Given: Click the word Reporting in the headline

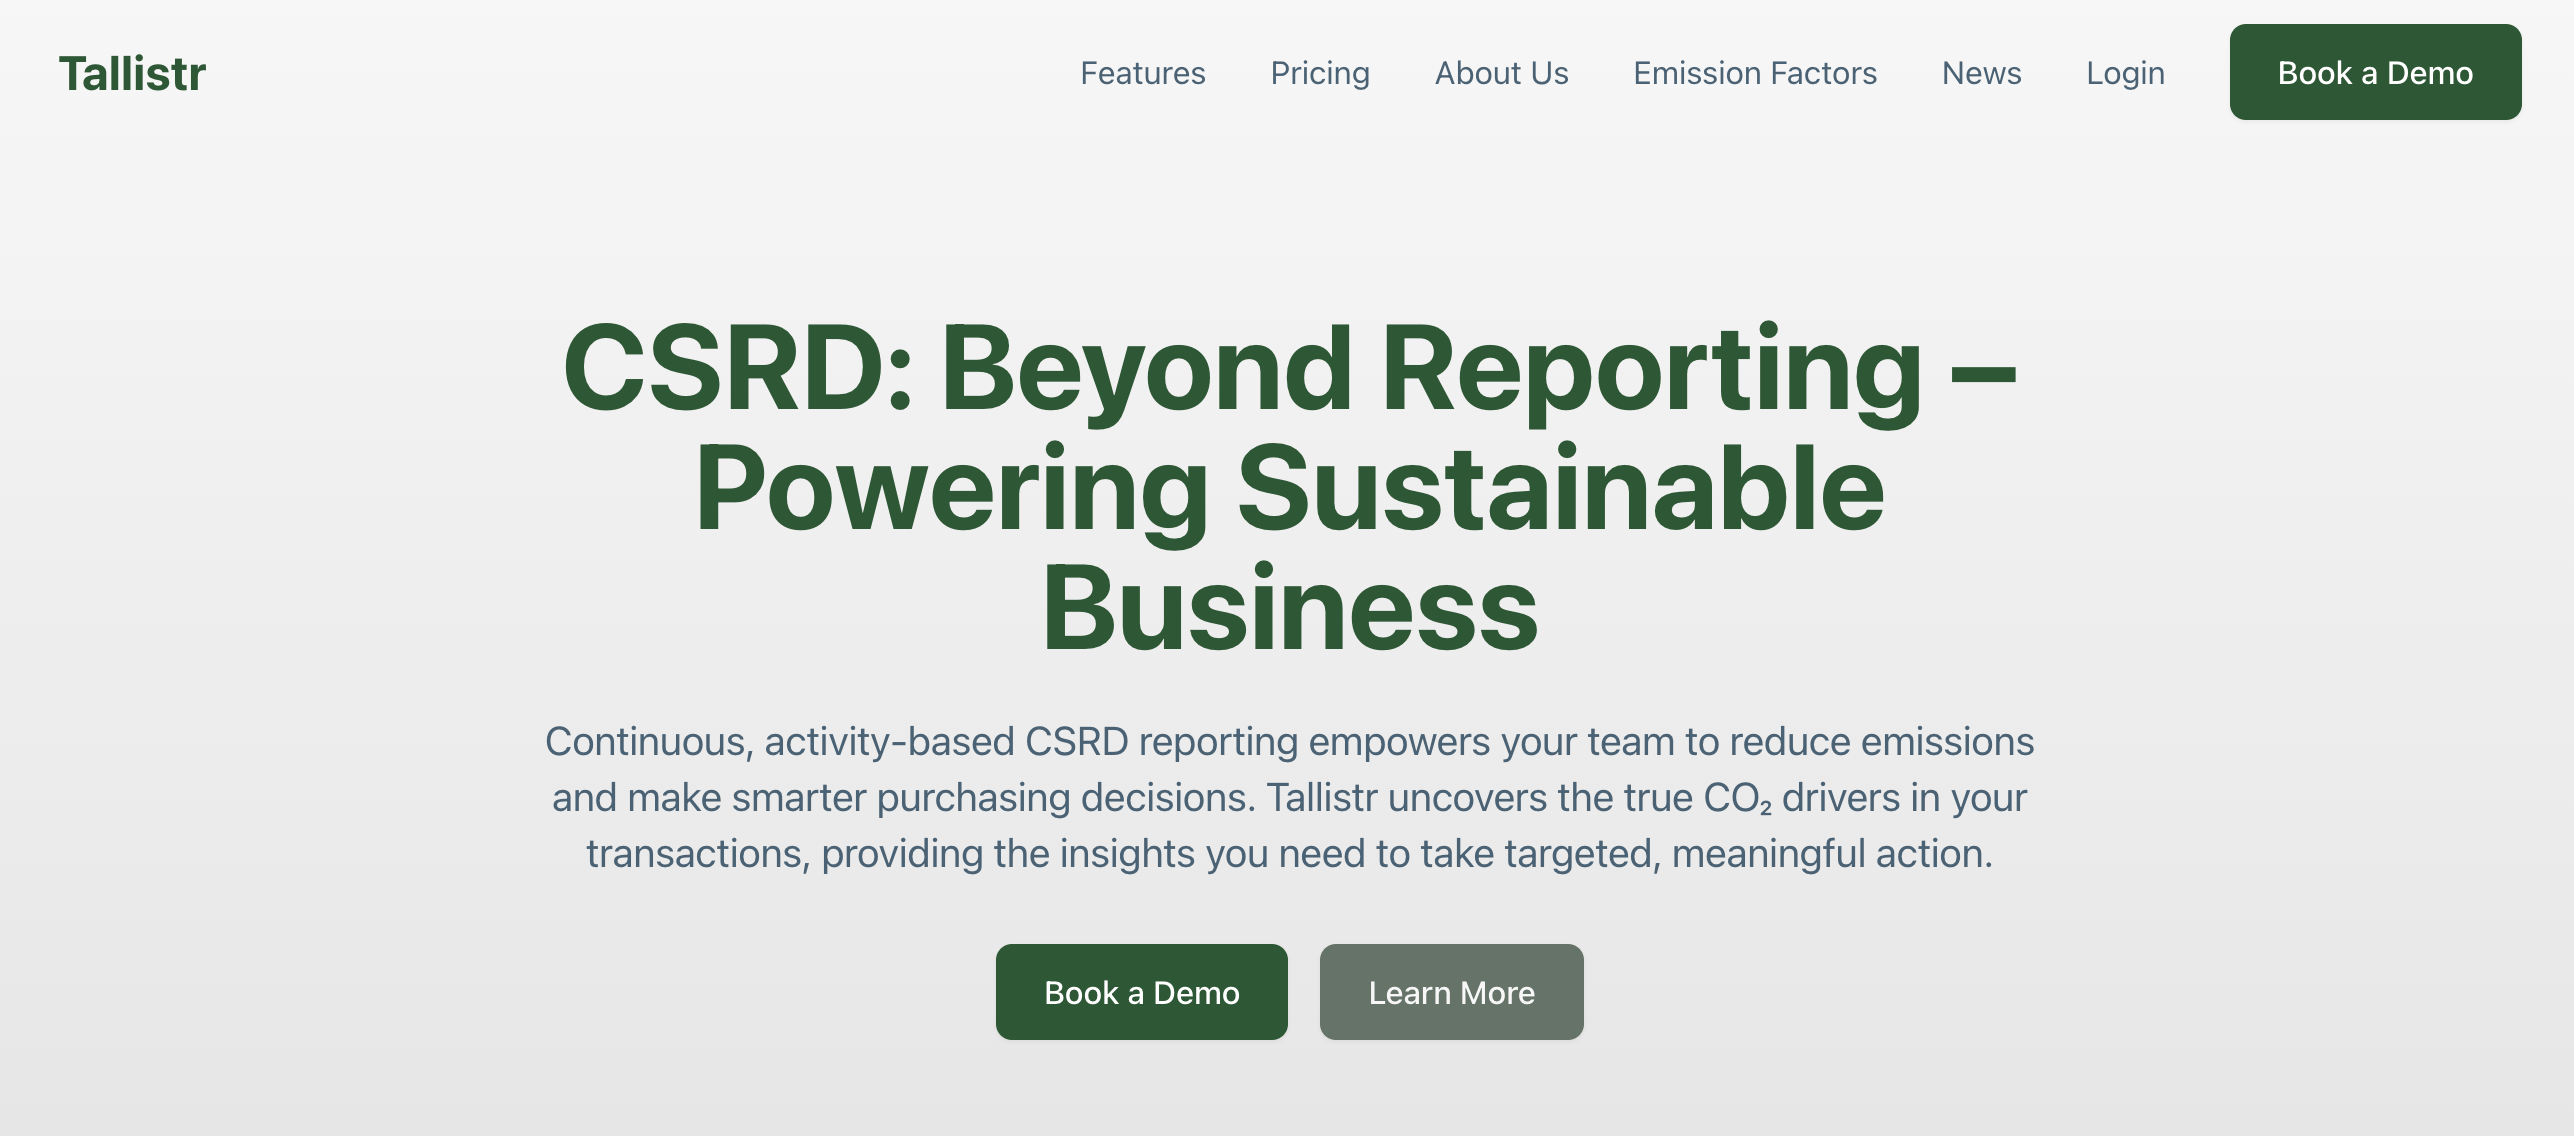Looking at the screenshot, I should coord(1650,368).
